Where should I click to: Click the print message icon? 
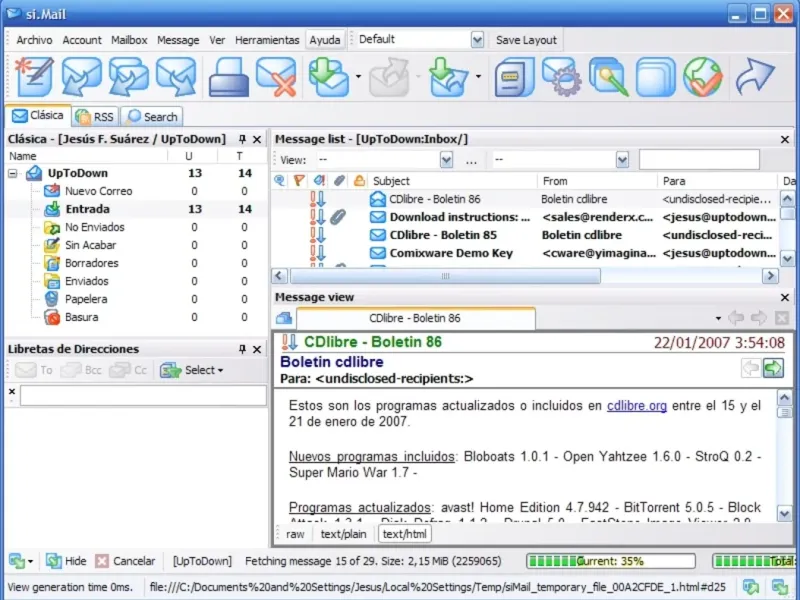(227, 78)
